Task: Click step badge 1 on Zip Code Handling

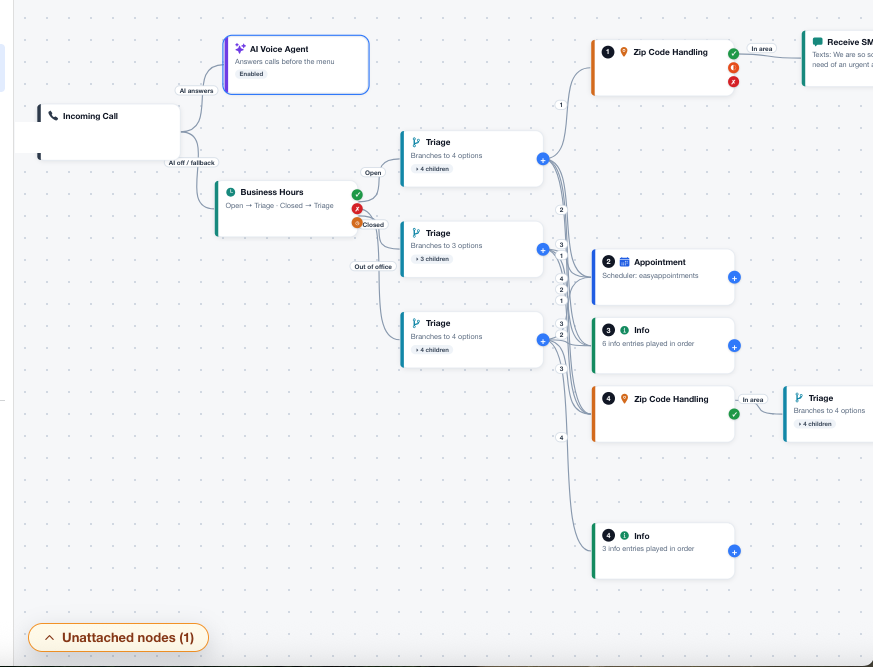Action: click(608, 52)
